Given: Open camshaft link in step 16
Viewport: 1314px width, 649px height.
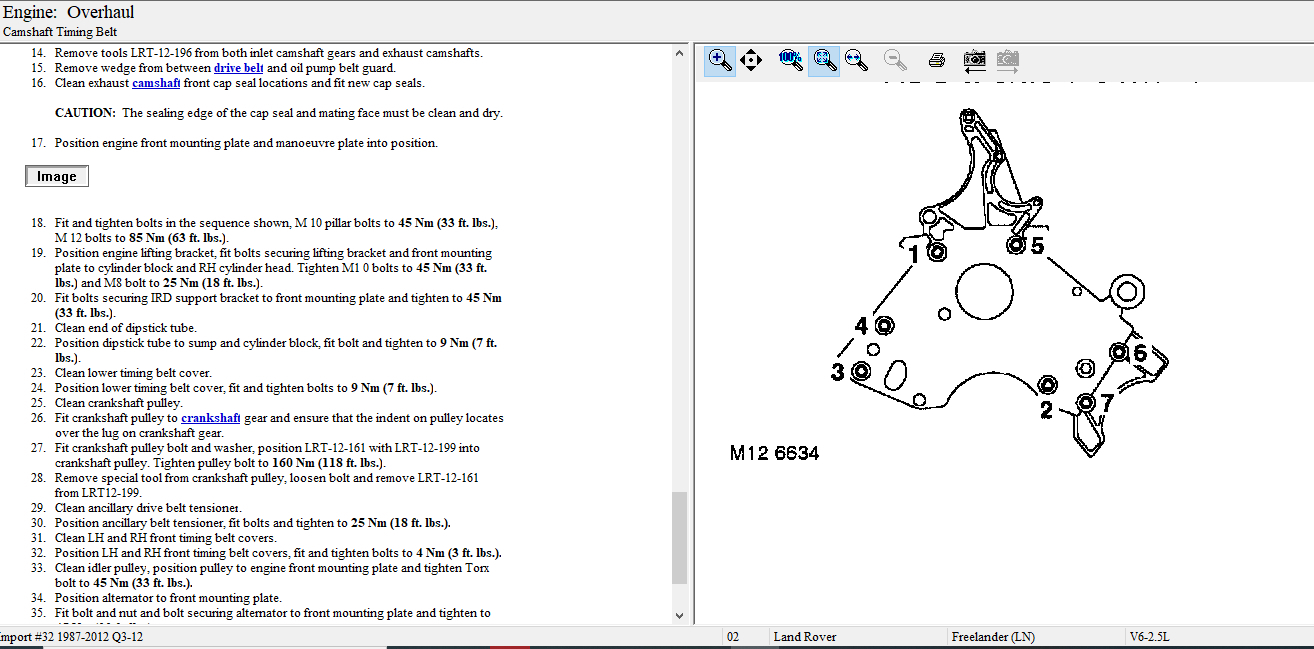Looking at the screenshot, I should pyautogui.click(x=156, y=83).
